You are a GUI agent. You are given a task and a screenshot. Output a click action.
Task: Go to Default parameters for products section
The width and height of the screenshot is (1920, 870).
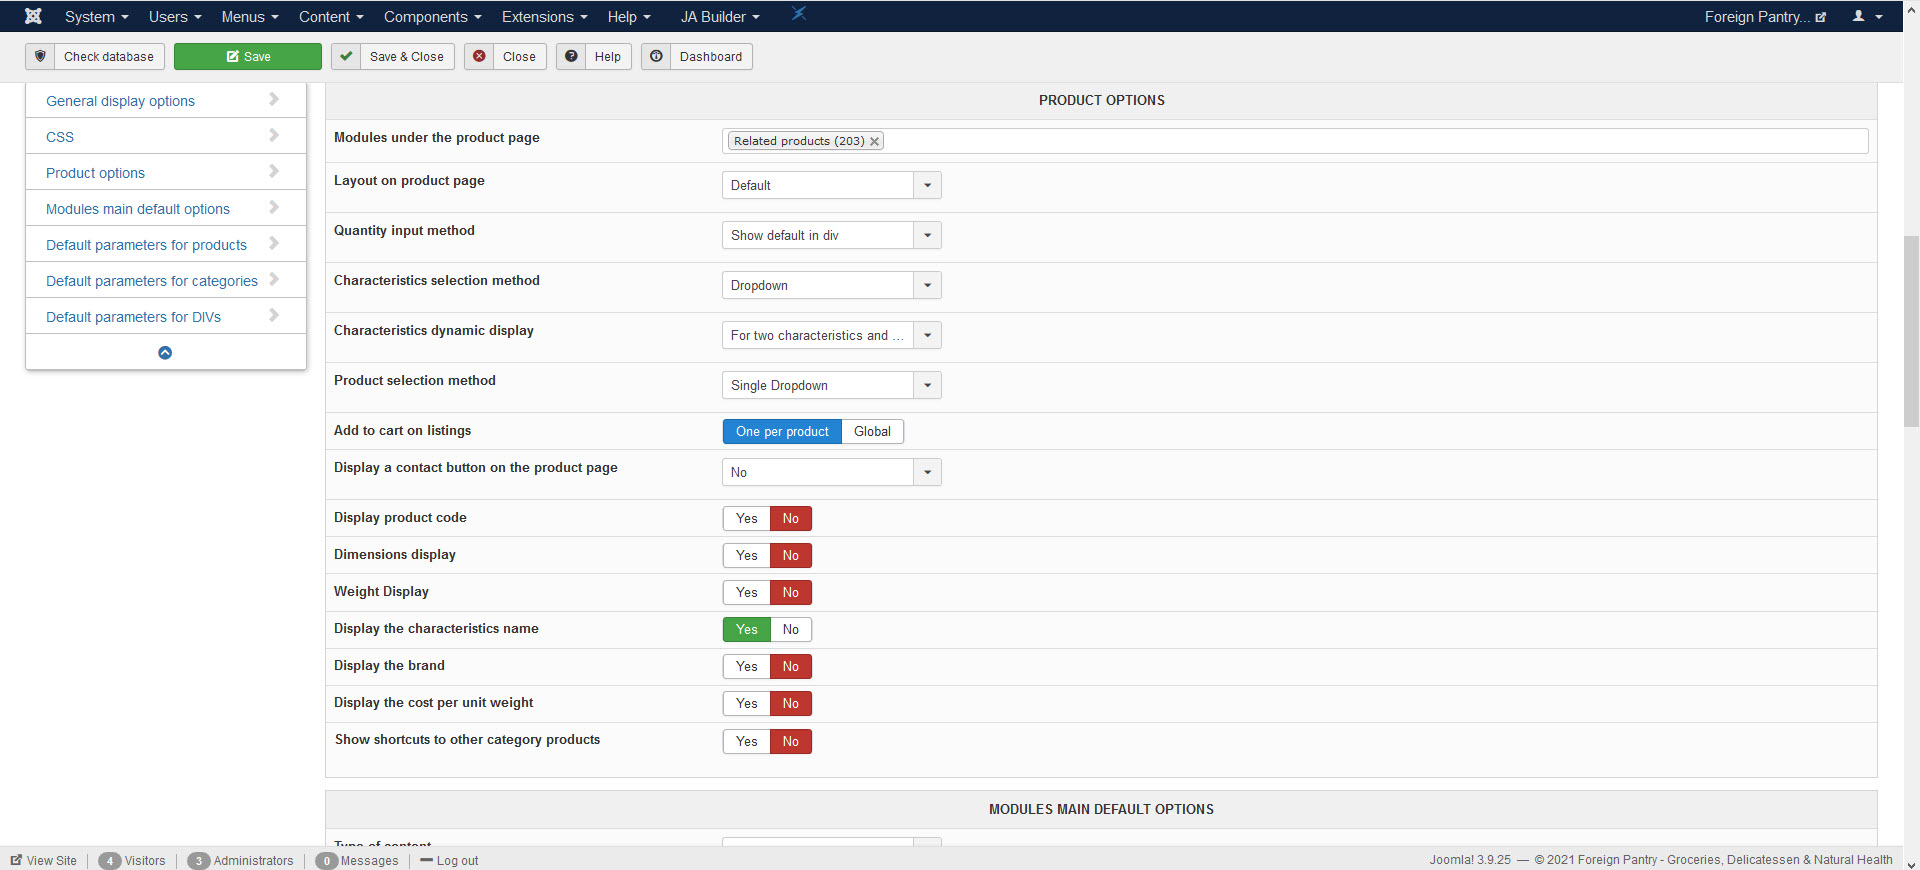click(146, 245)
